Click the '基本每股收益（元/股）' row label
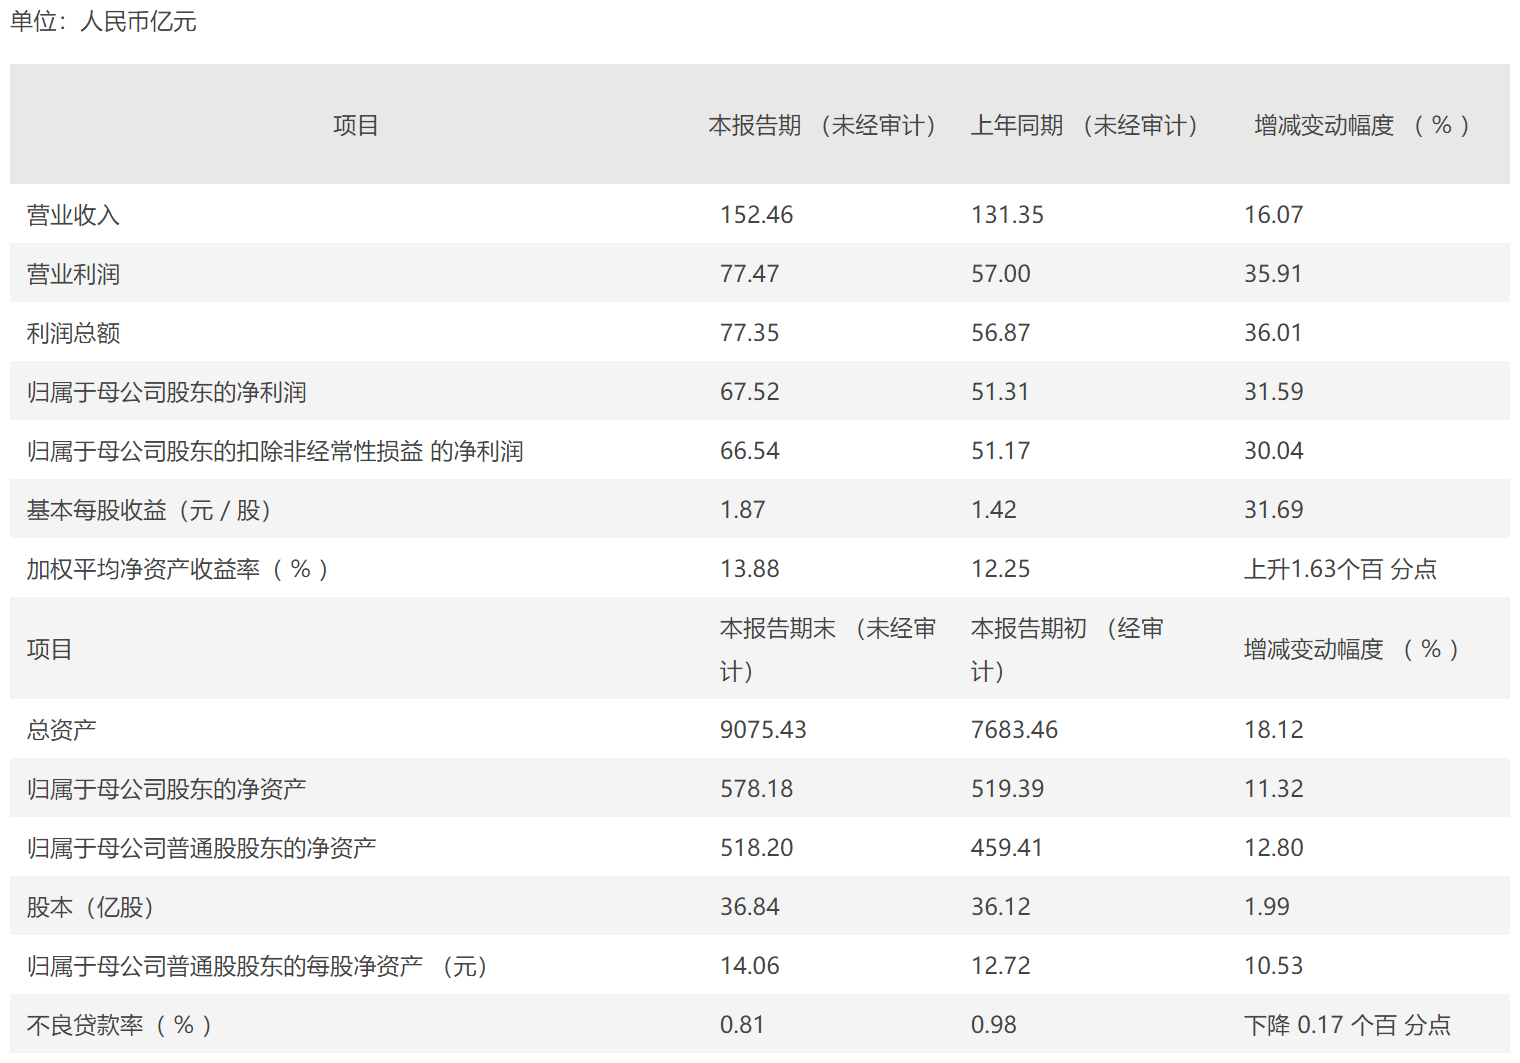 150,510
